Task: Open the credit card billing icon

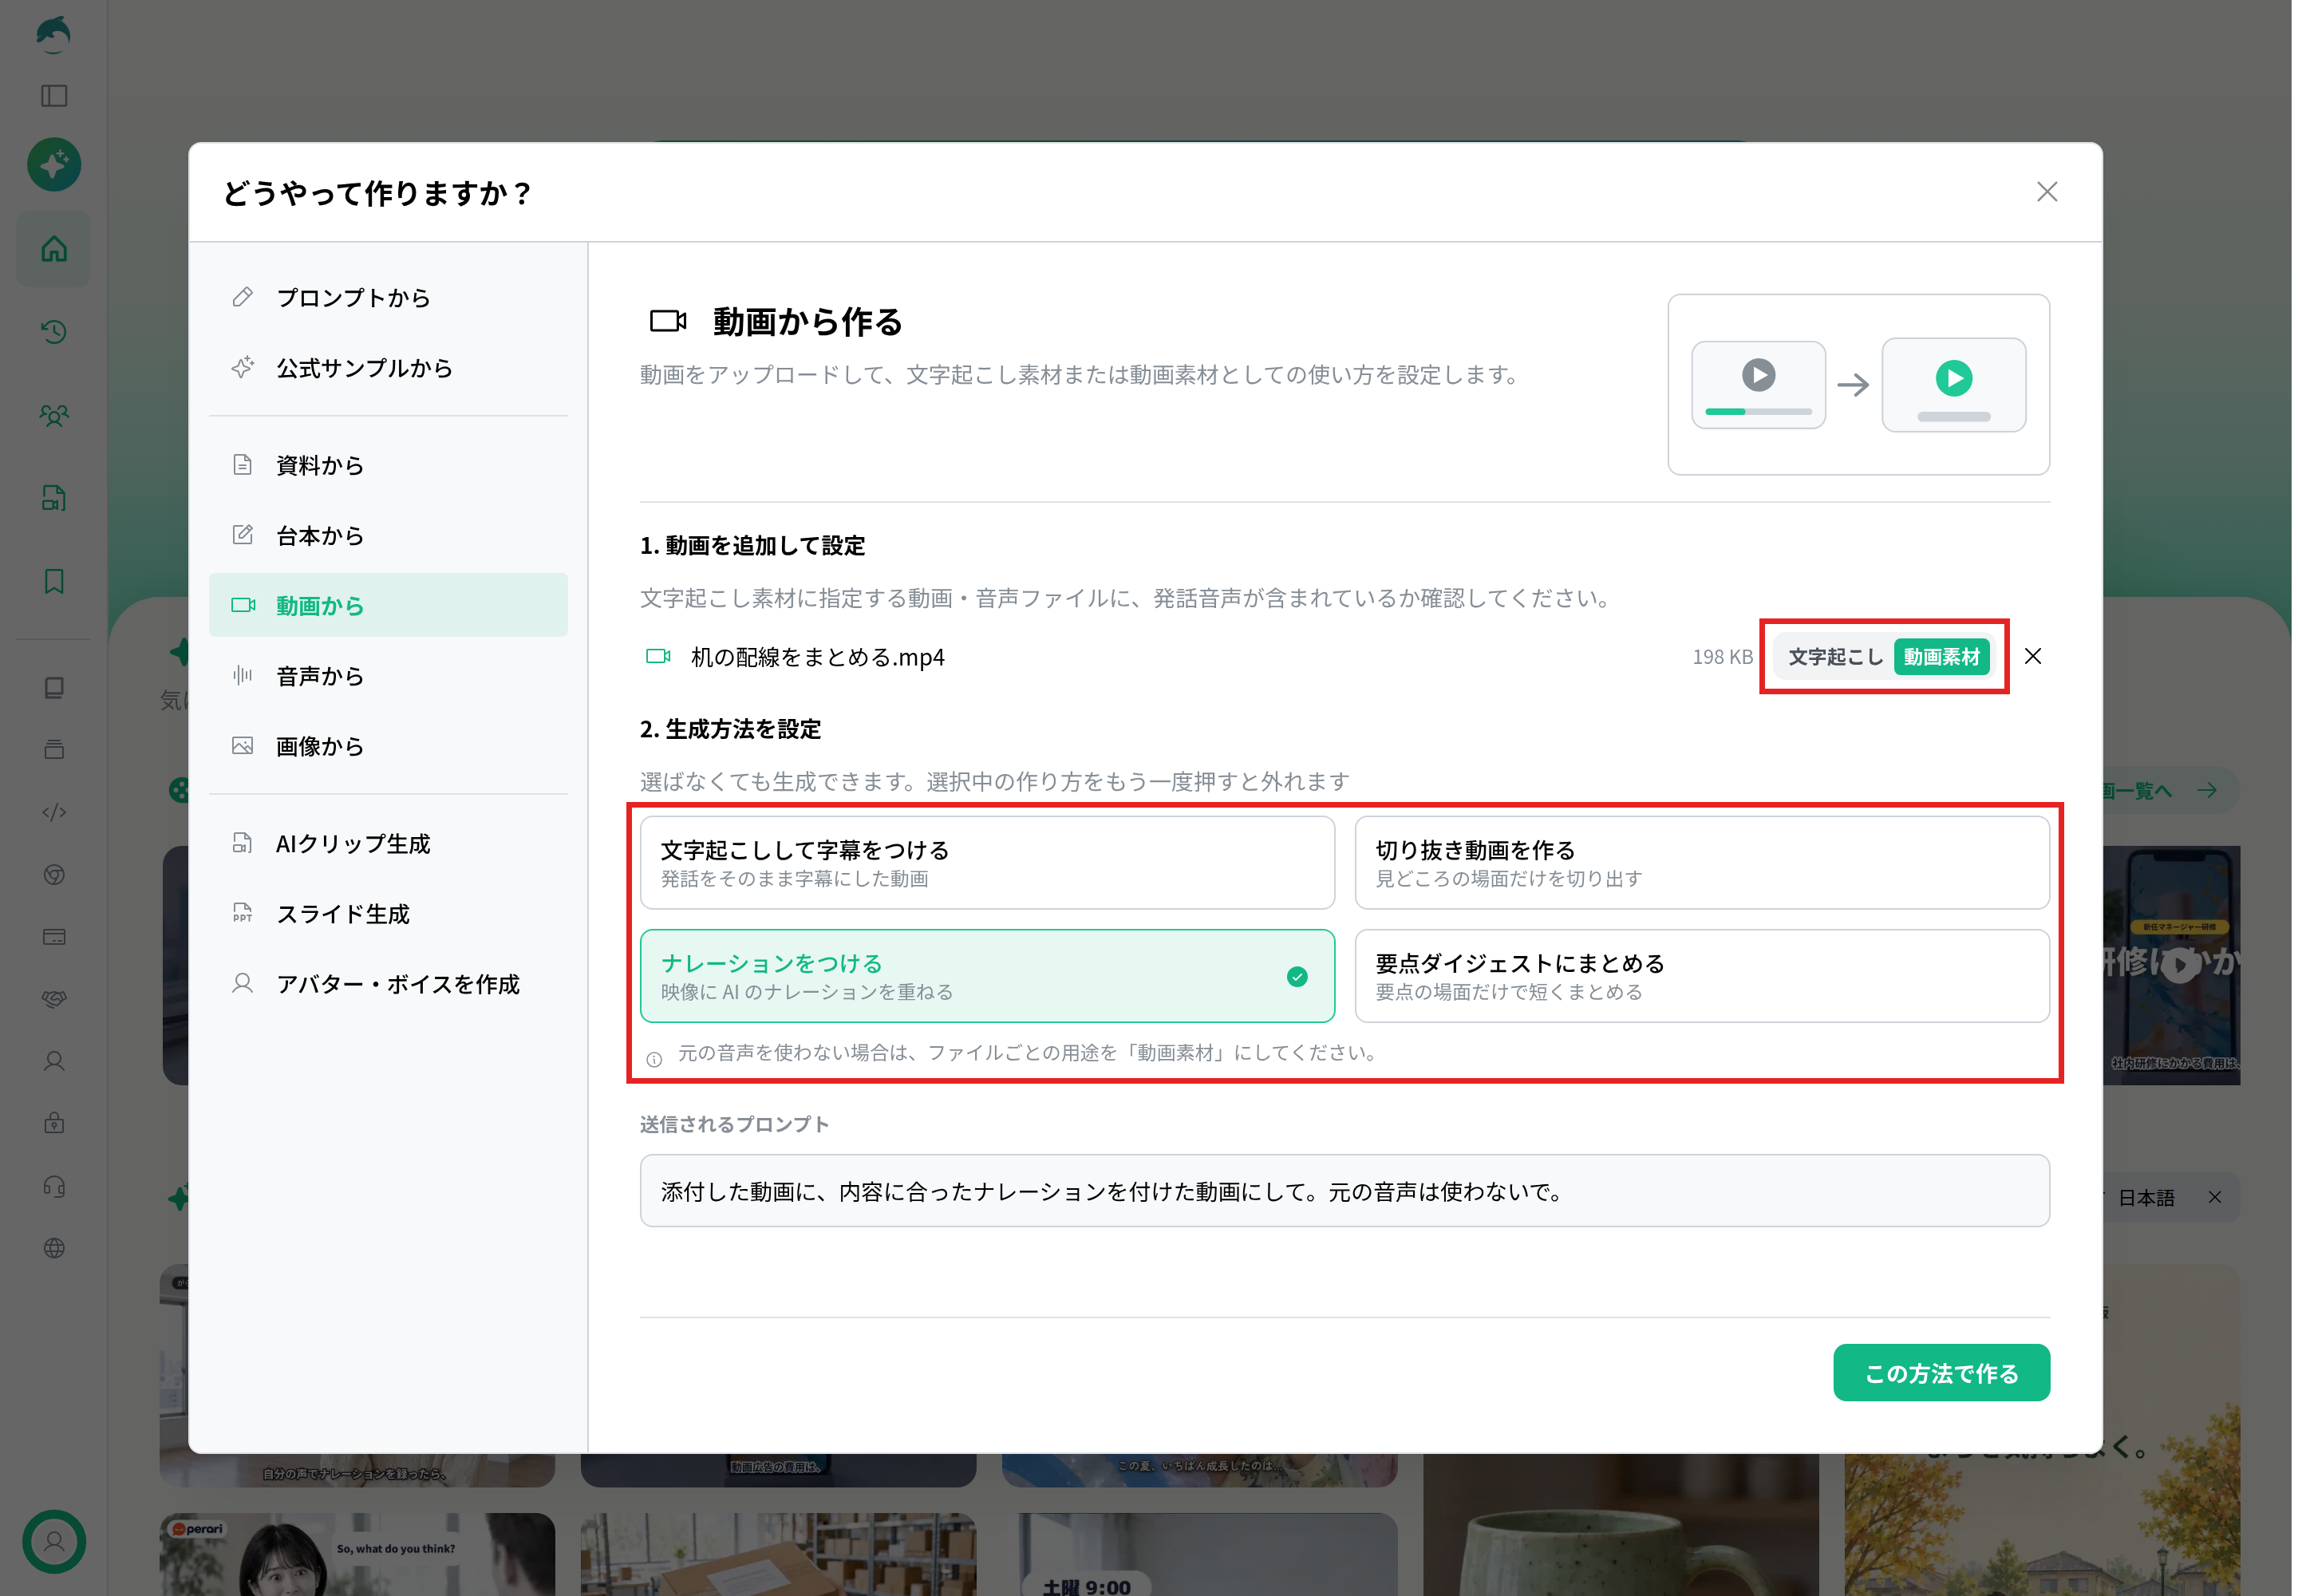Action: [54, 937]
